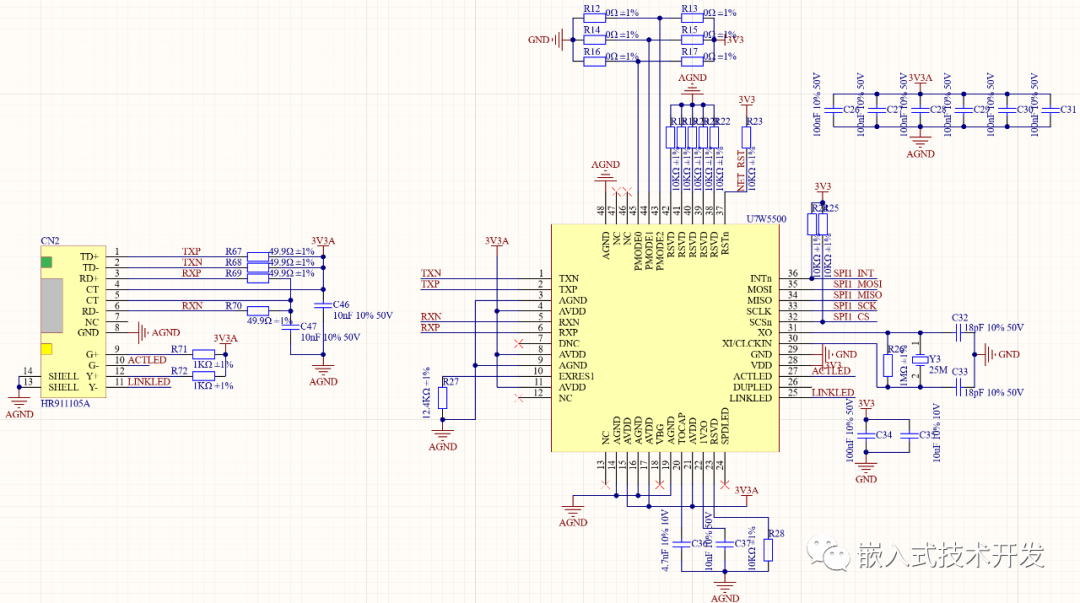Select the 25M crystal Y3

tap(920, 357)
